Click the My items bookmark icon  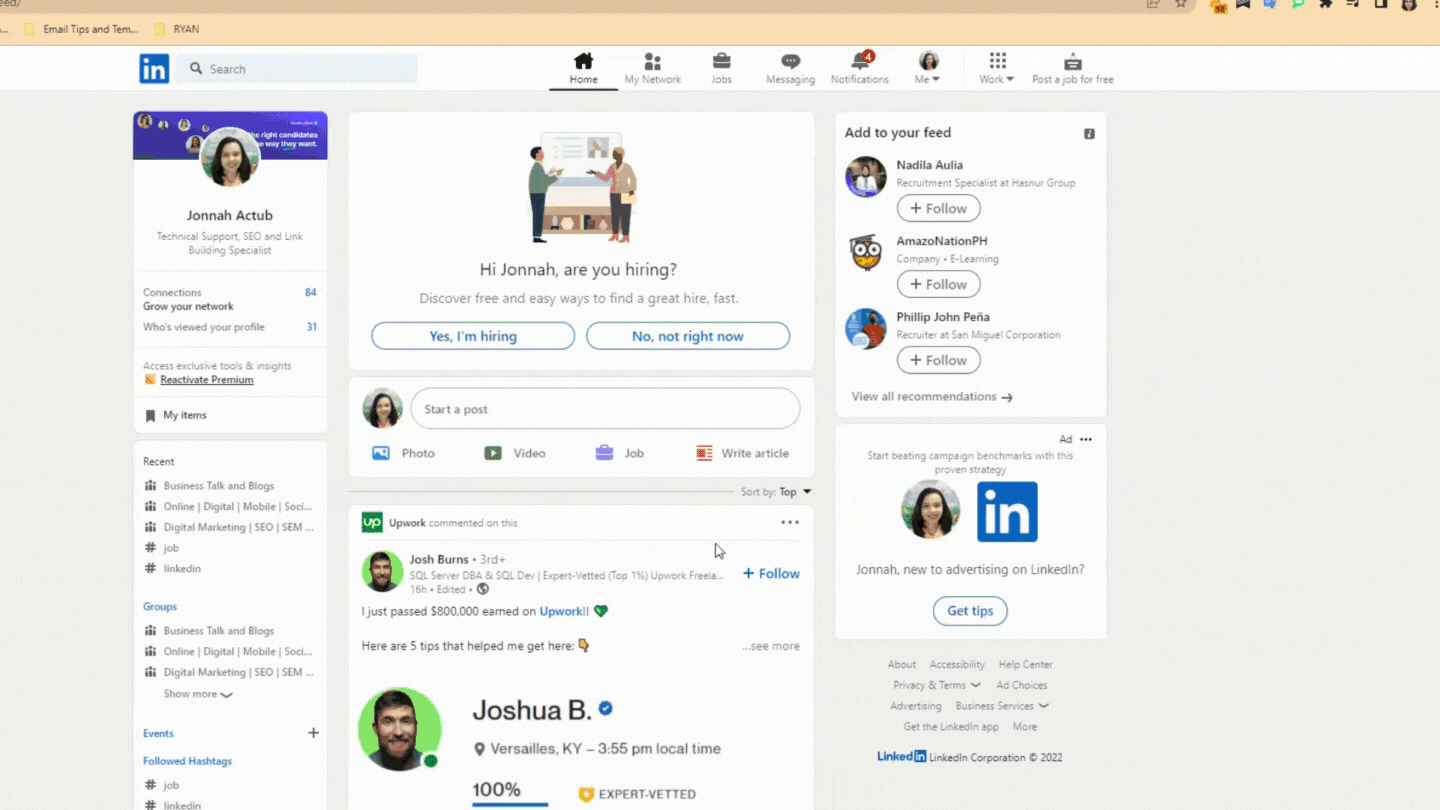[x=150, y=416]
